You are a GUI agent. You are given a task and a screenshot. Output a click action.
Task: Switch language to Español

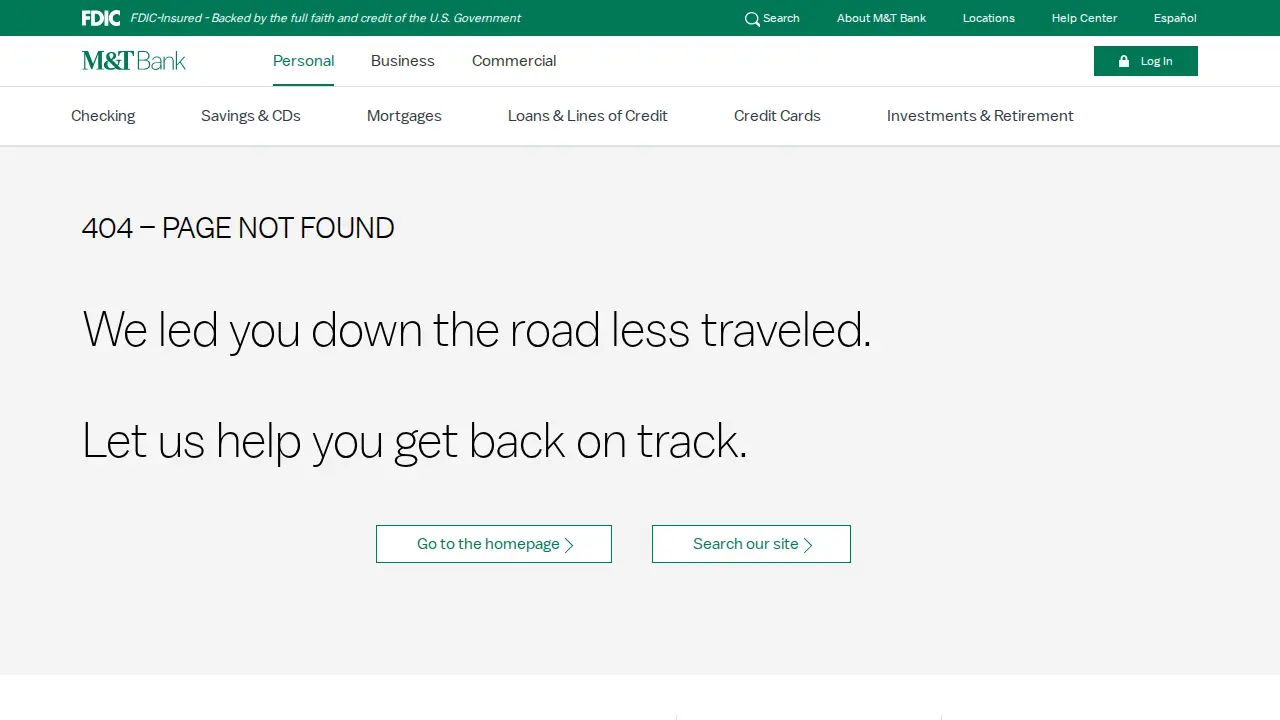pos(1175,18)
